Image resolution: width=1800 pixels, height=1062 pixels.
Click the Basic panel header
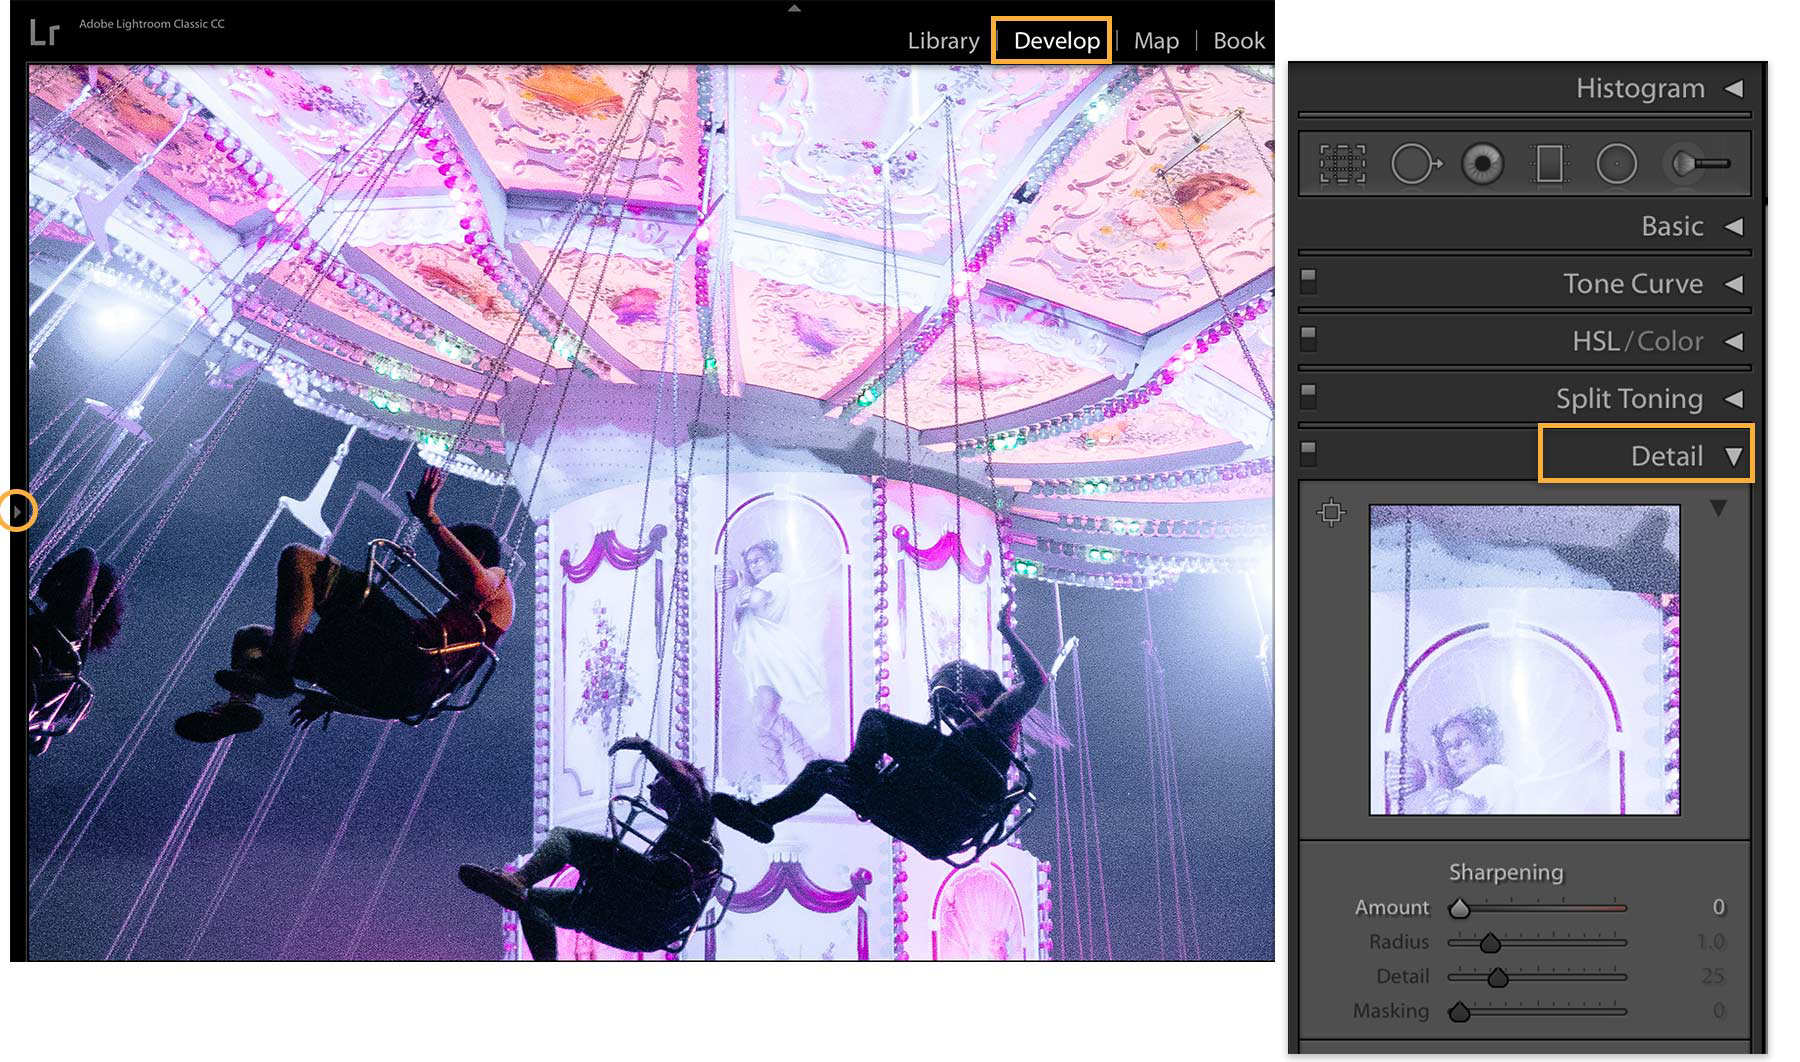click(x=1671, y=226)
